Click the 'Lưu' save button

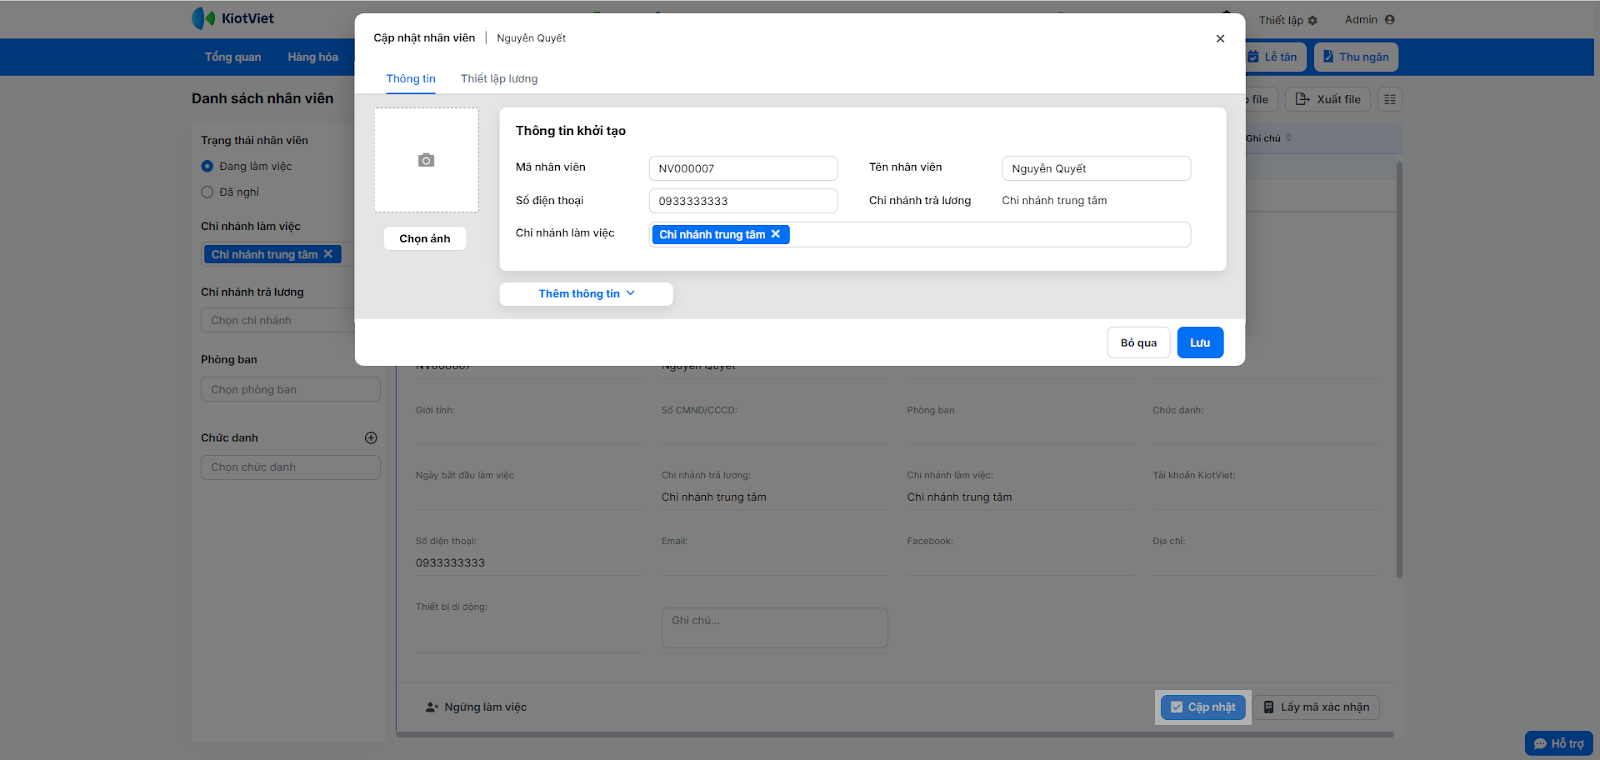tap(1200, 343)
